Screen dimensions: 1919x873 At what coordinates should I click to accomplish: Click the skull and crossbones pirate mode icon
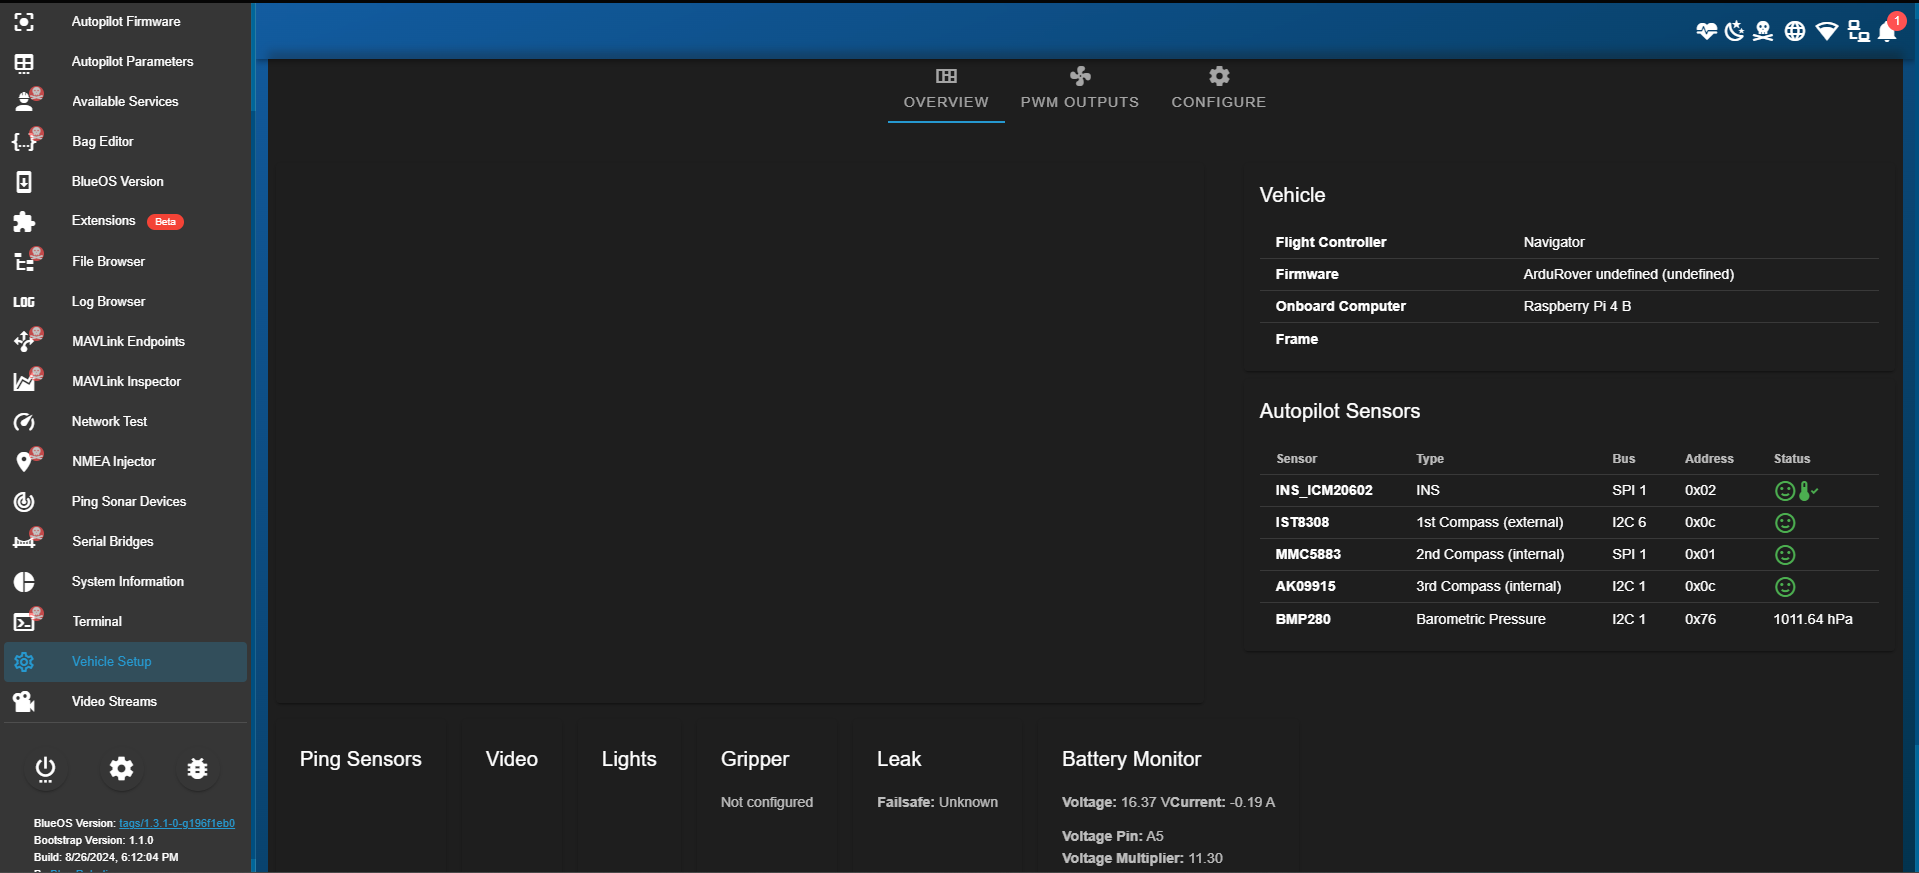pyautogui.click(x=1763, y=31)
